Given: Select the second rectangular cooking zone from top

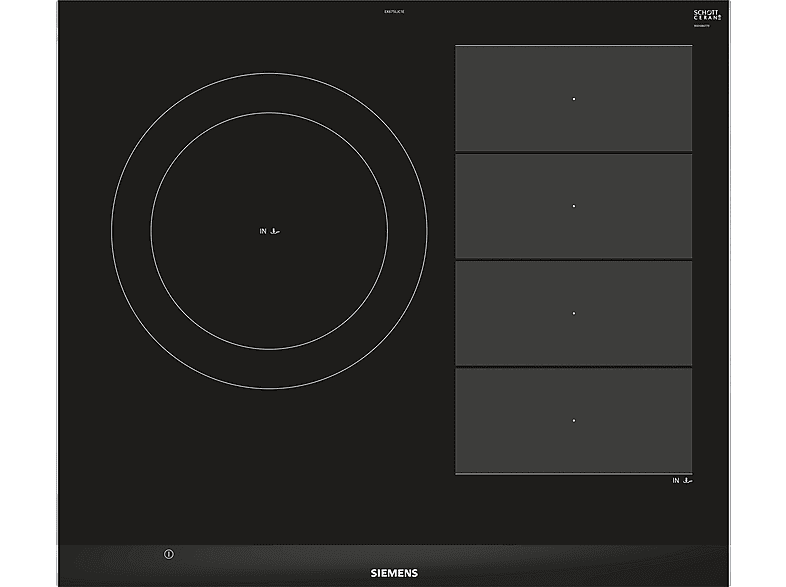Looking at the screenshot, I should click(573, 206).
